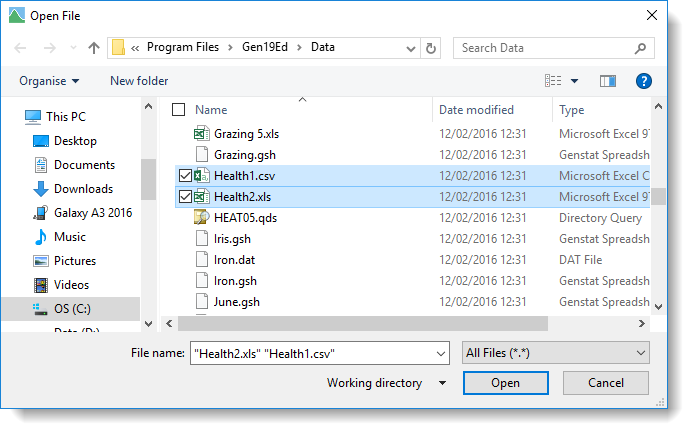Click the help question mark icon
This screenshot has width=687, height=425.
tap(644, 81)
